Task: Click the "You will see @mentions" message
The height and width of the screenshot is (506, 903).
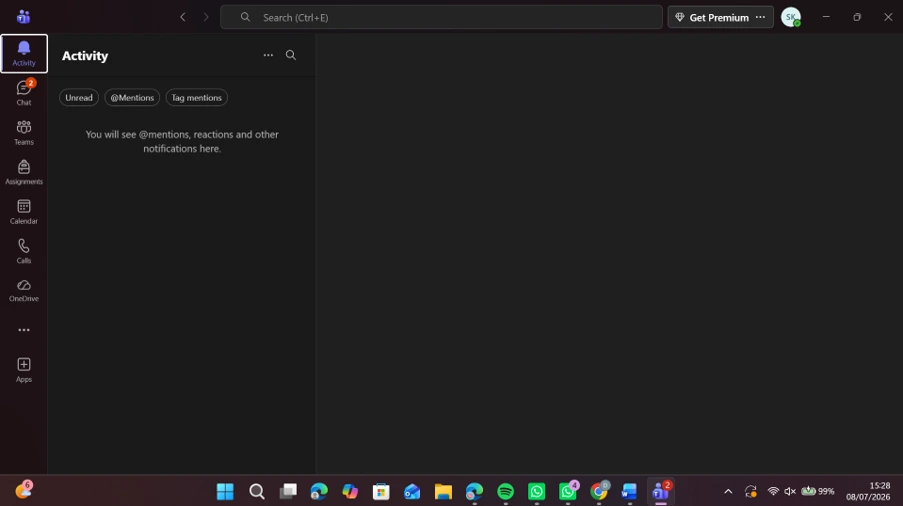Action: click(x=182, y=141)
